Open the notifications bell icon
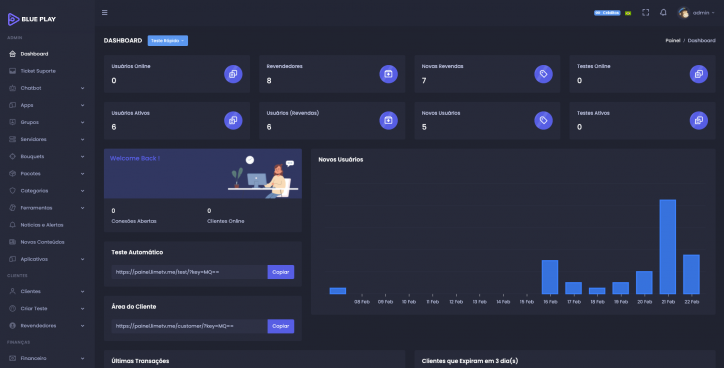The height and width of the screenshot is (368, 724). 663,12
